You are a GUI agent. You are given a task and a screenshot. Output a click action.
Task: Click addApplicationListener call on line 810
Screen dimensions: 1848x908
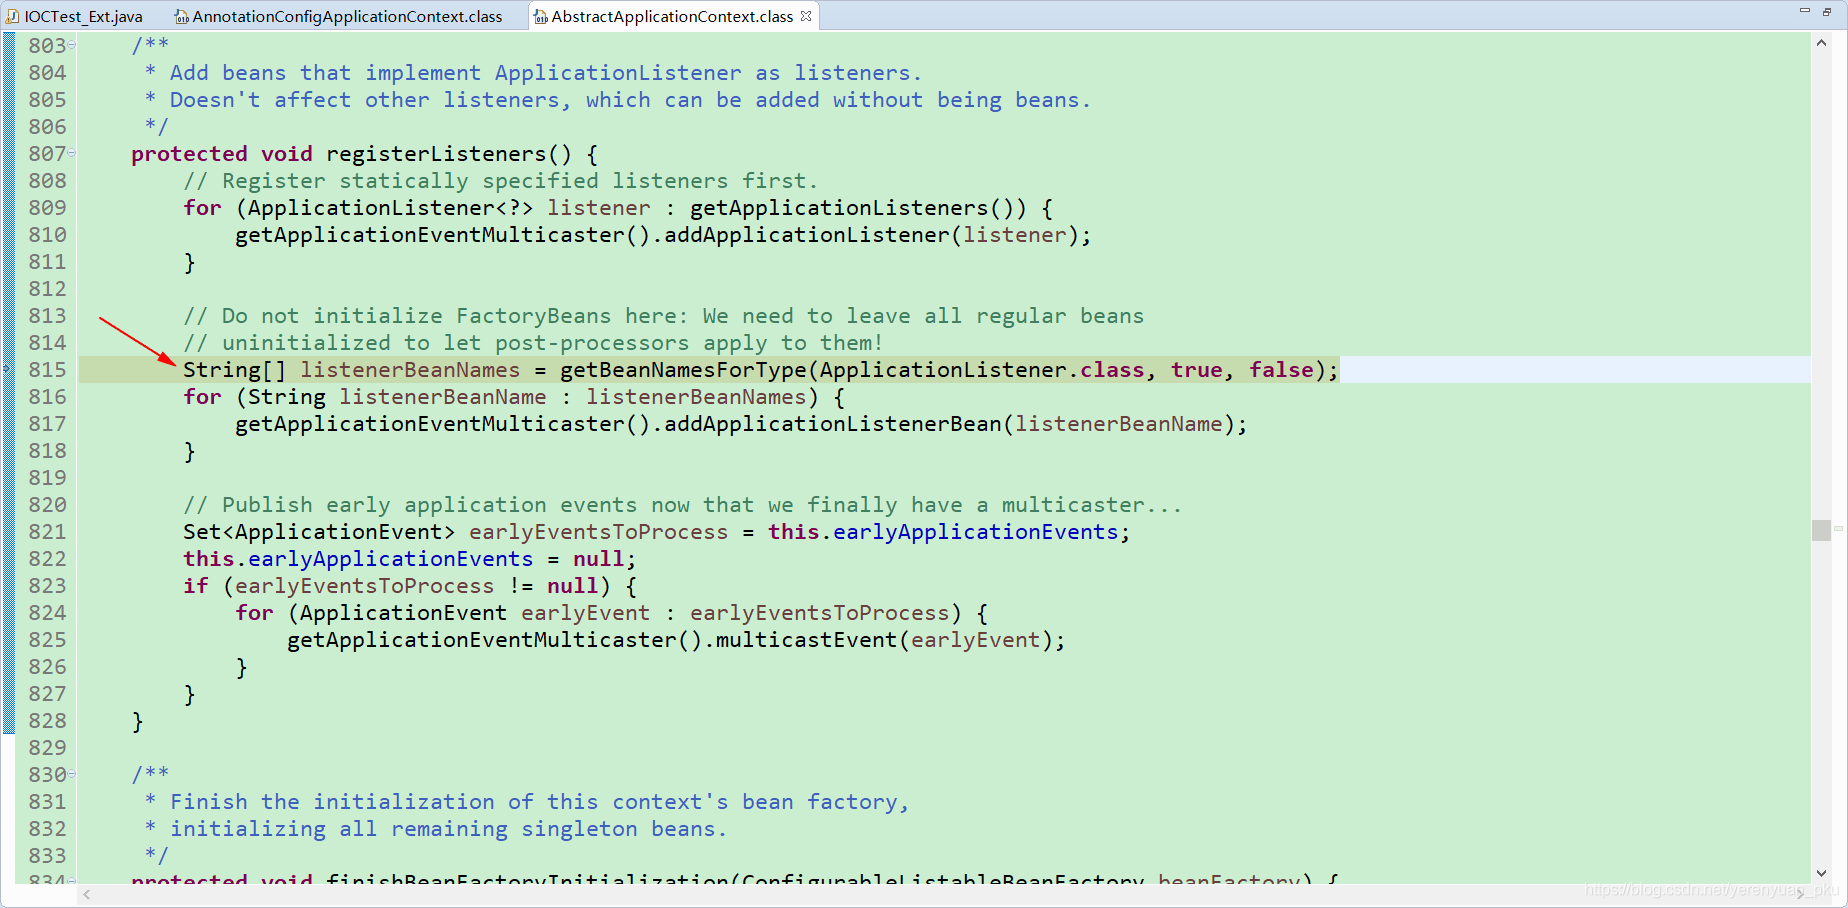click(x=806, y=235)
